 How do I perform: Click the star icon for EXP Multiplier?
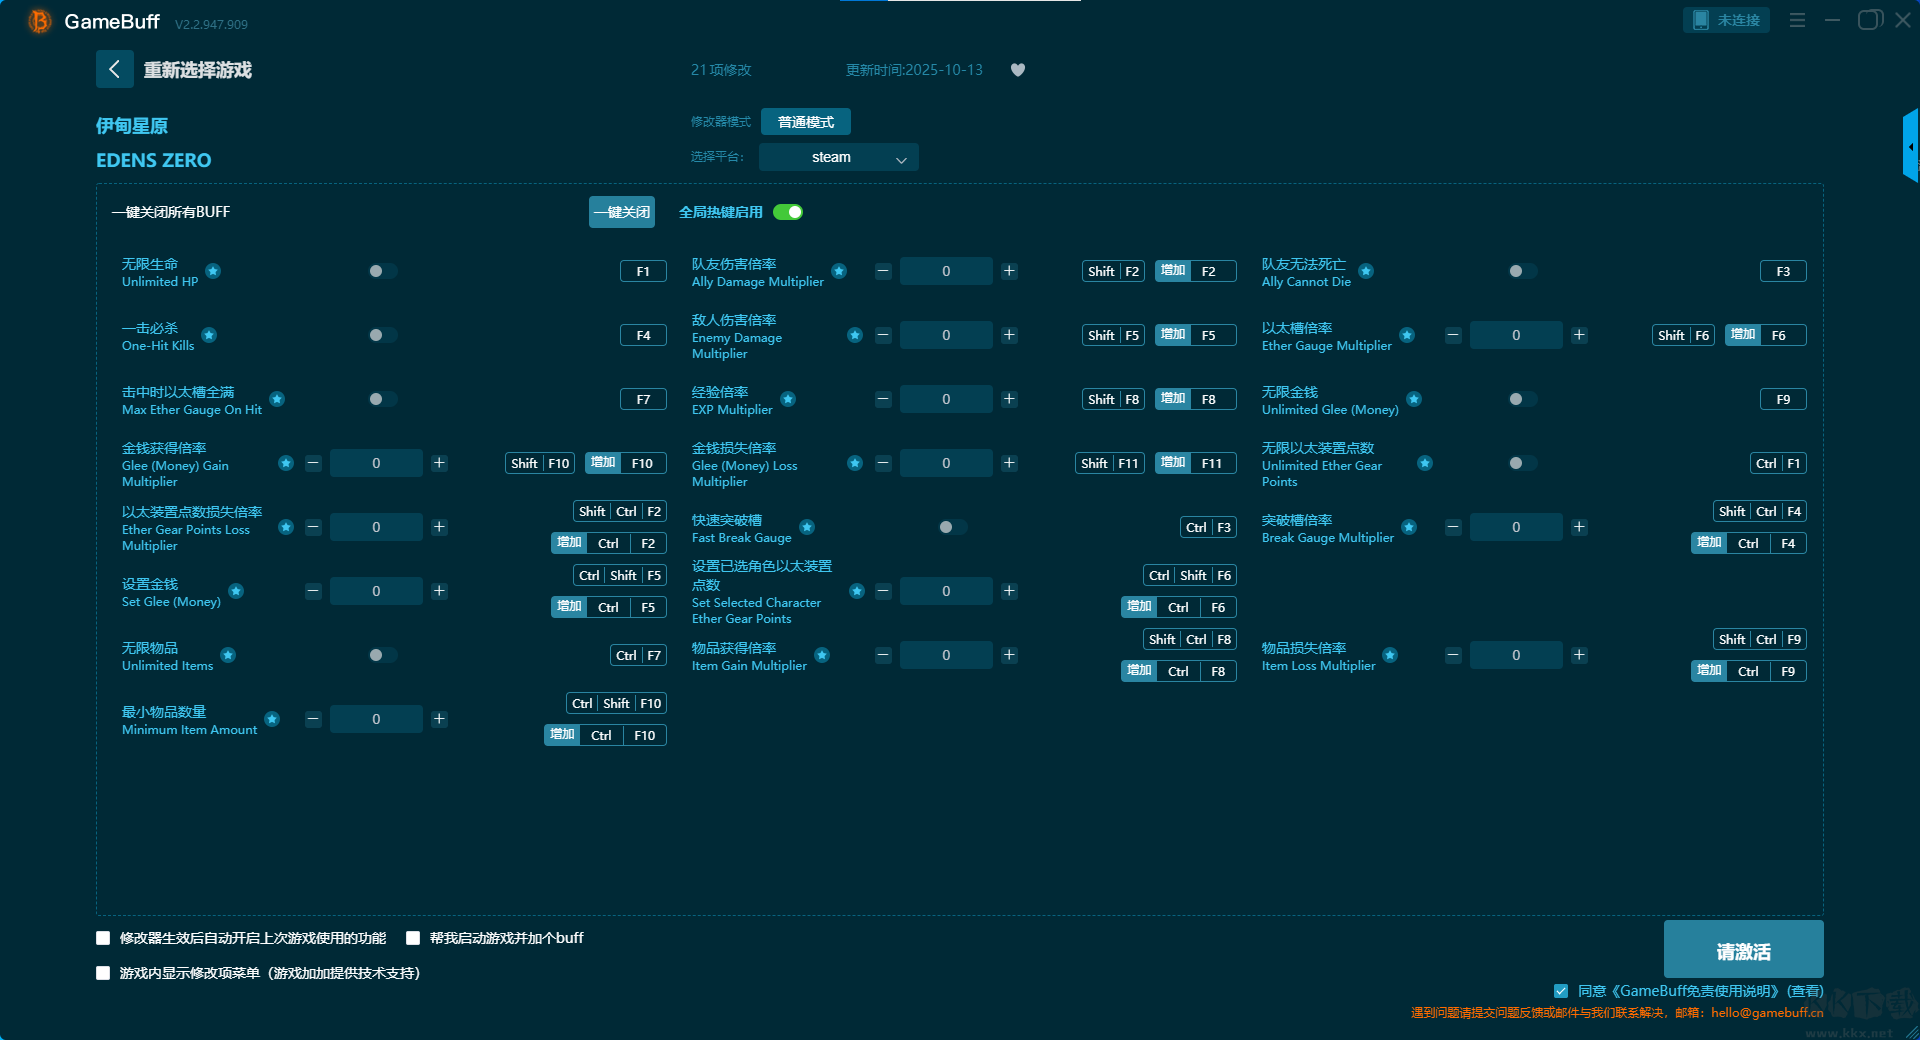coord(788,399)
